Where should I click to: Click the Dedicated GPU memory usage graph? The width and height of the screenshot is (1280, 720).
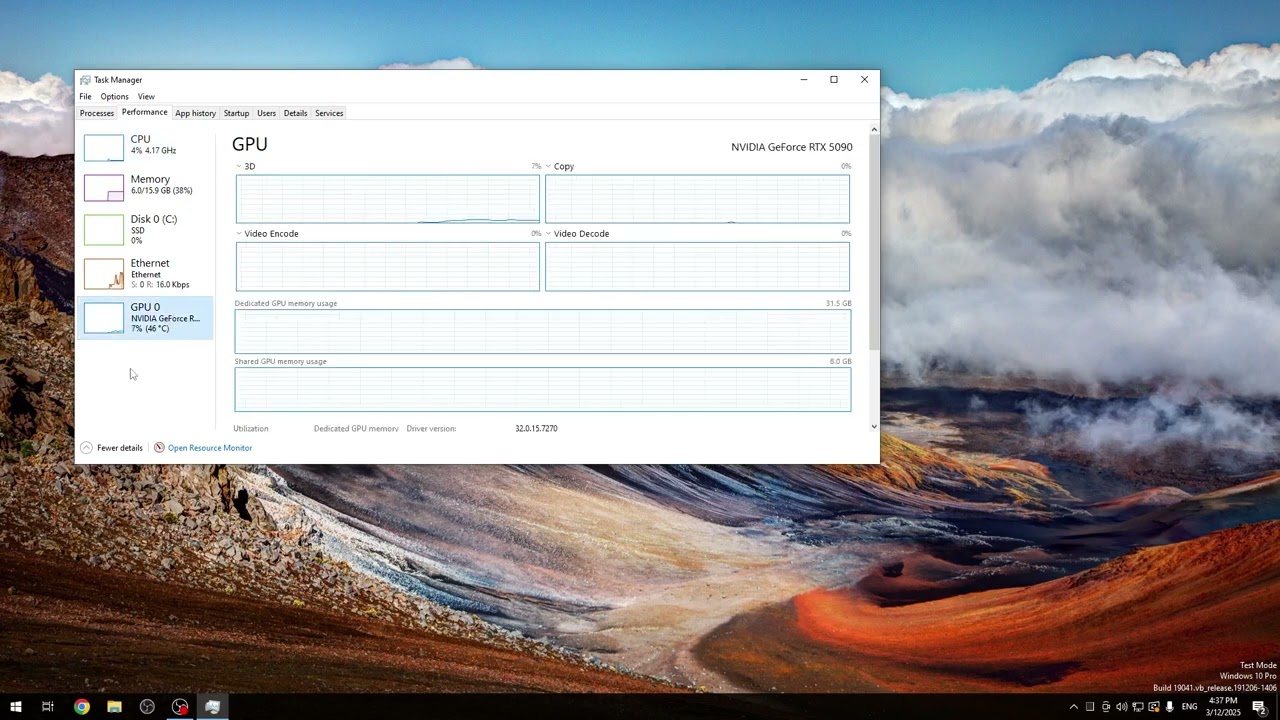543,331
